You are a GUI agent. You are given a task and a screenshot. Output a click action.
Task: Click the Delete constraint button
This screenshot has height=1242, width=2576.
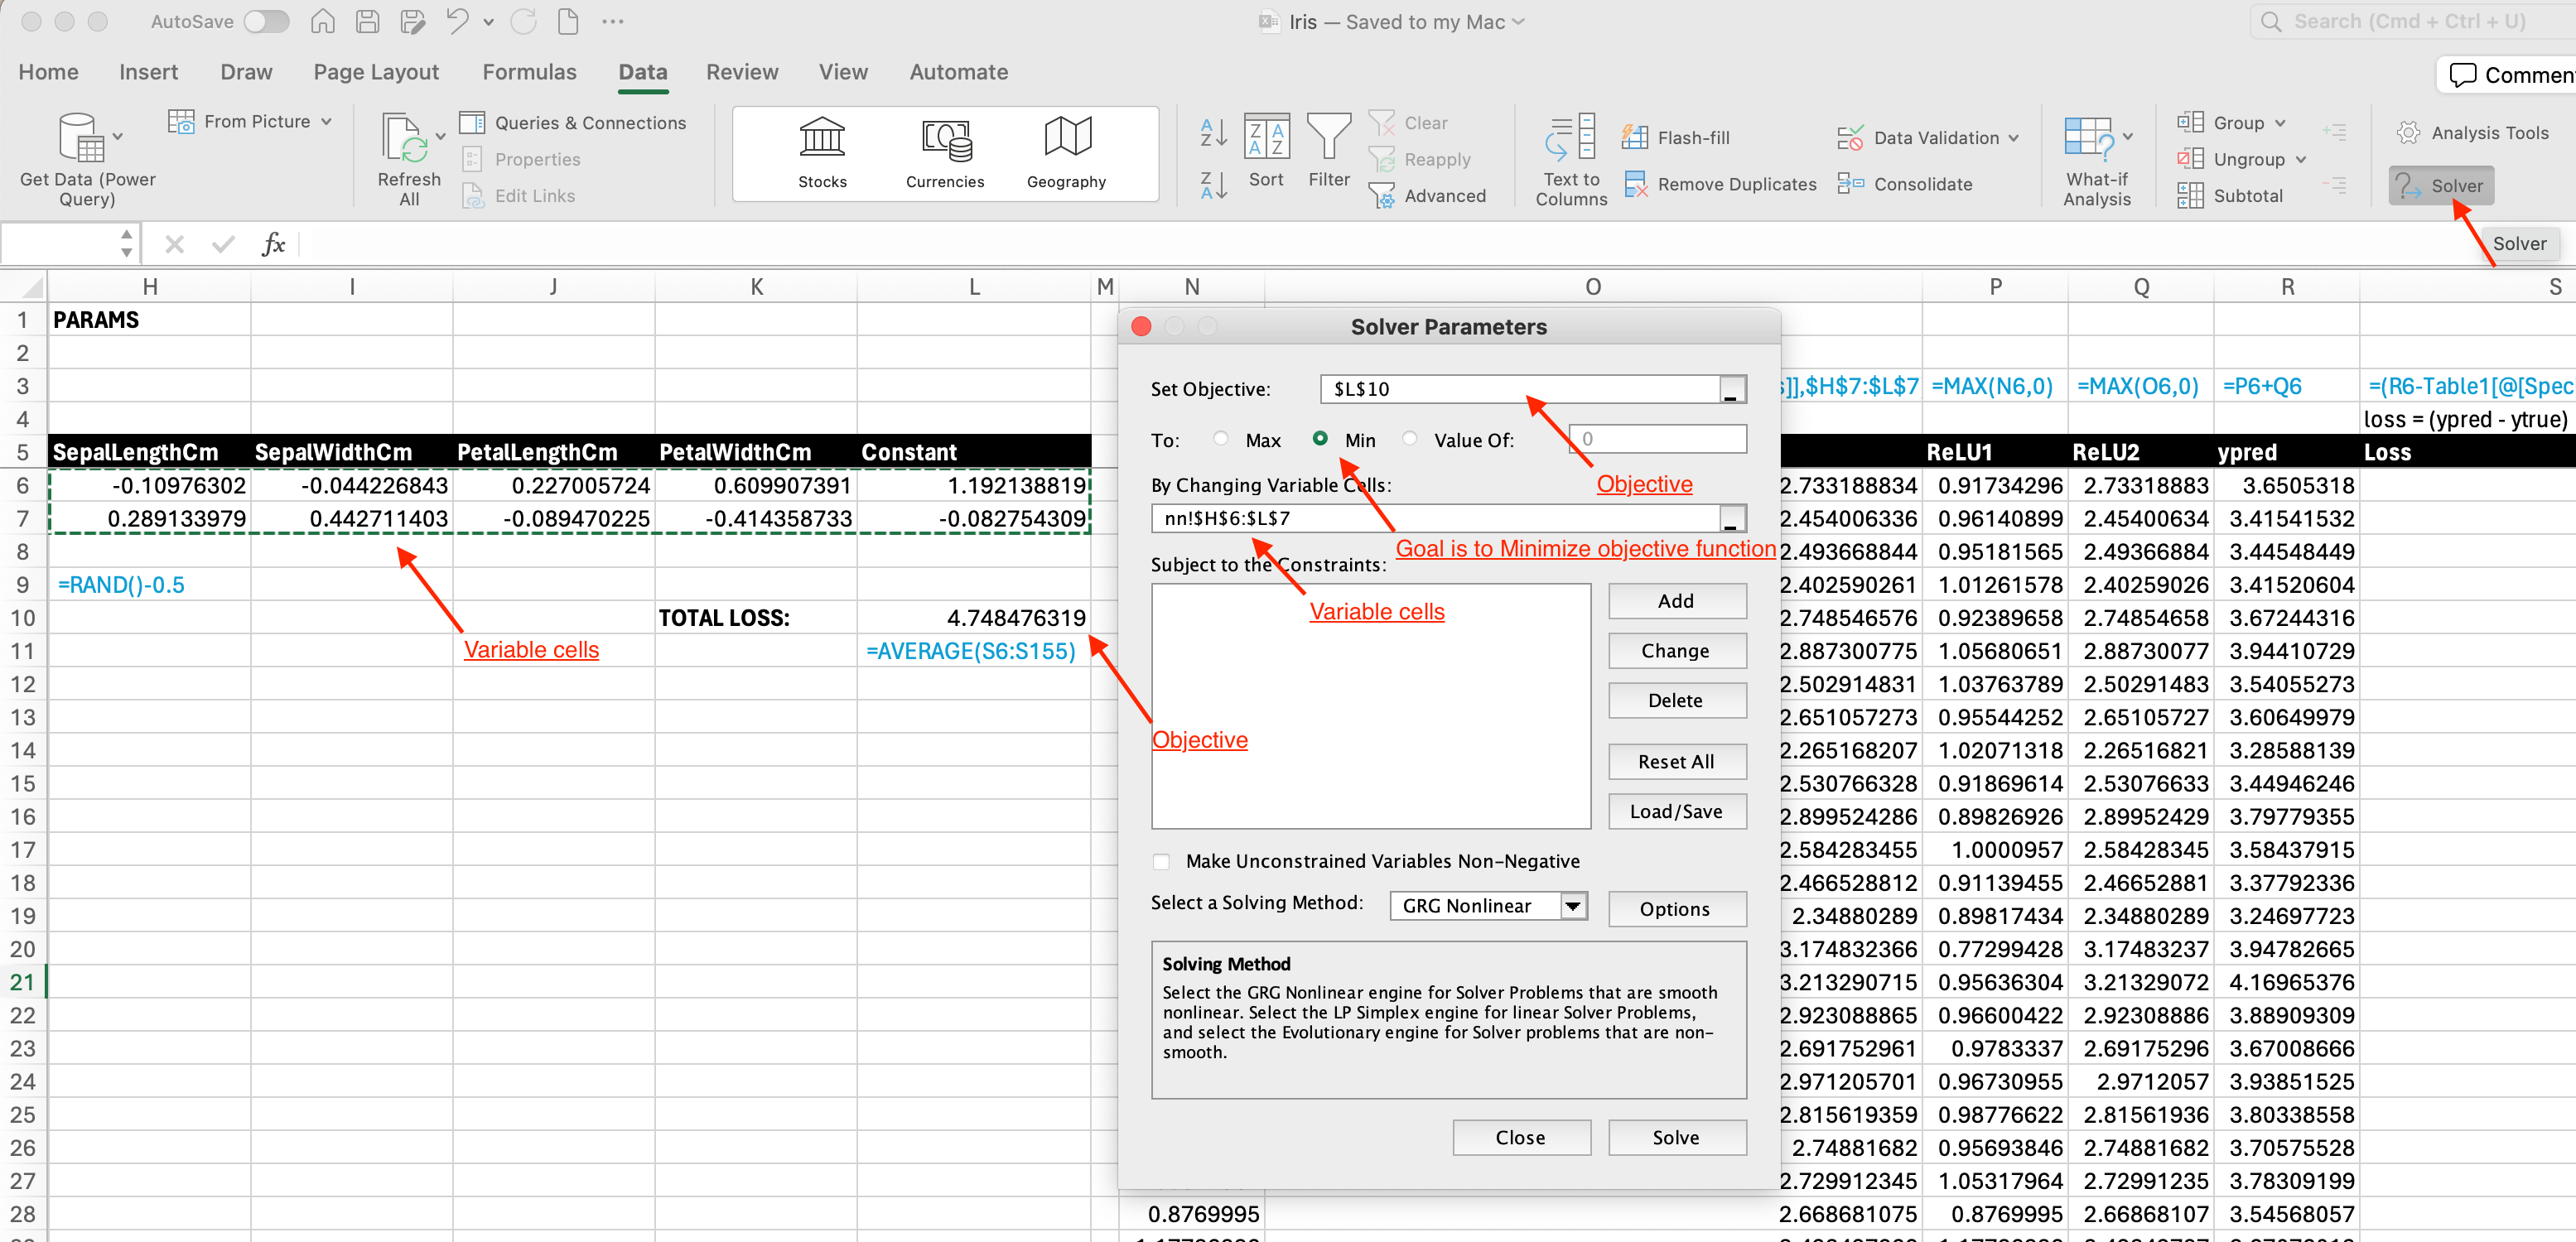[x=1677, y=701]
